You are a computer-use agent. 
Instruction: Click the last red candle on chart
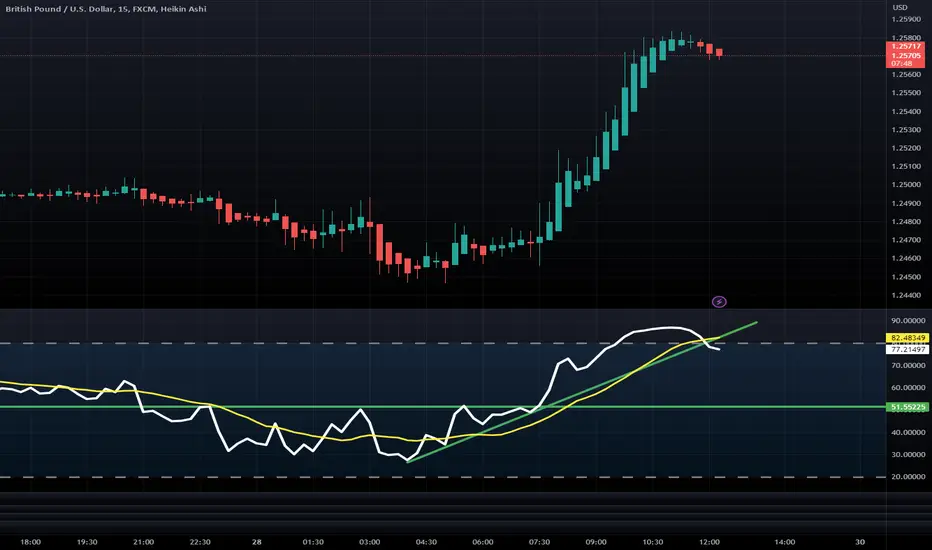point(717,52)
